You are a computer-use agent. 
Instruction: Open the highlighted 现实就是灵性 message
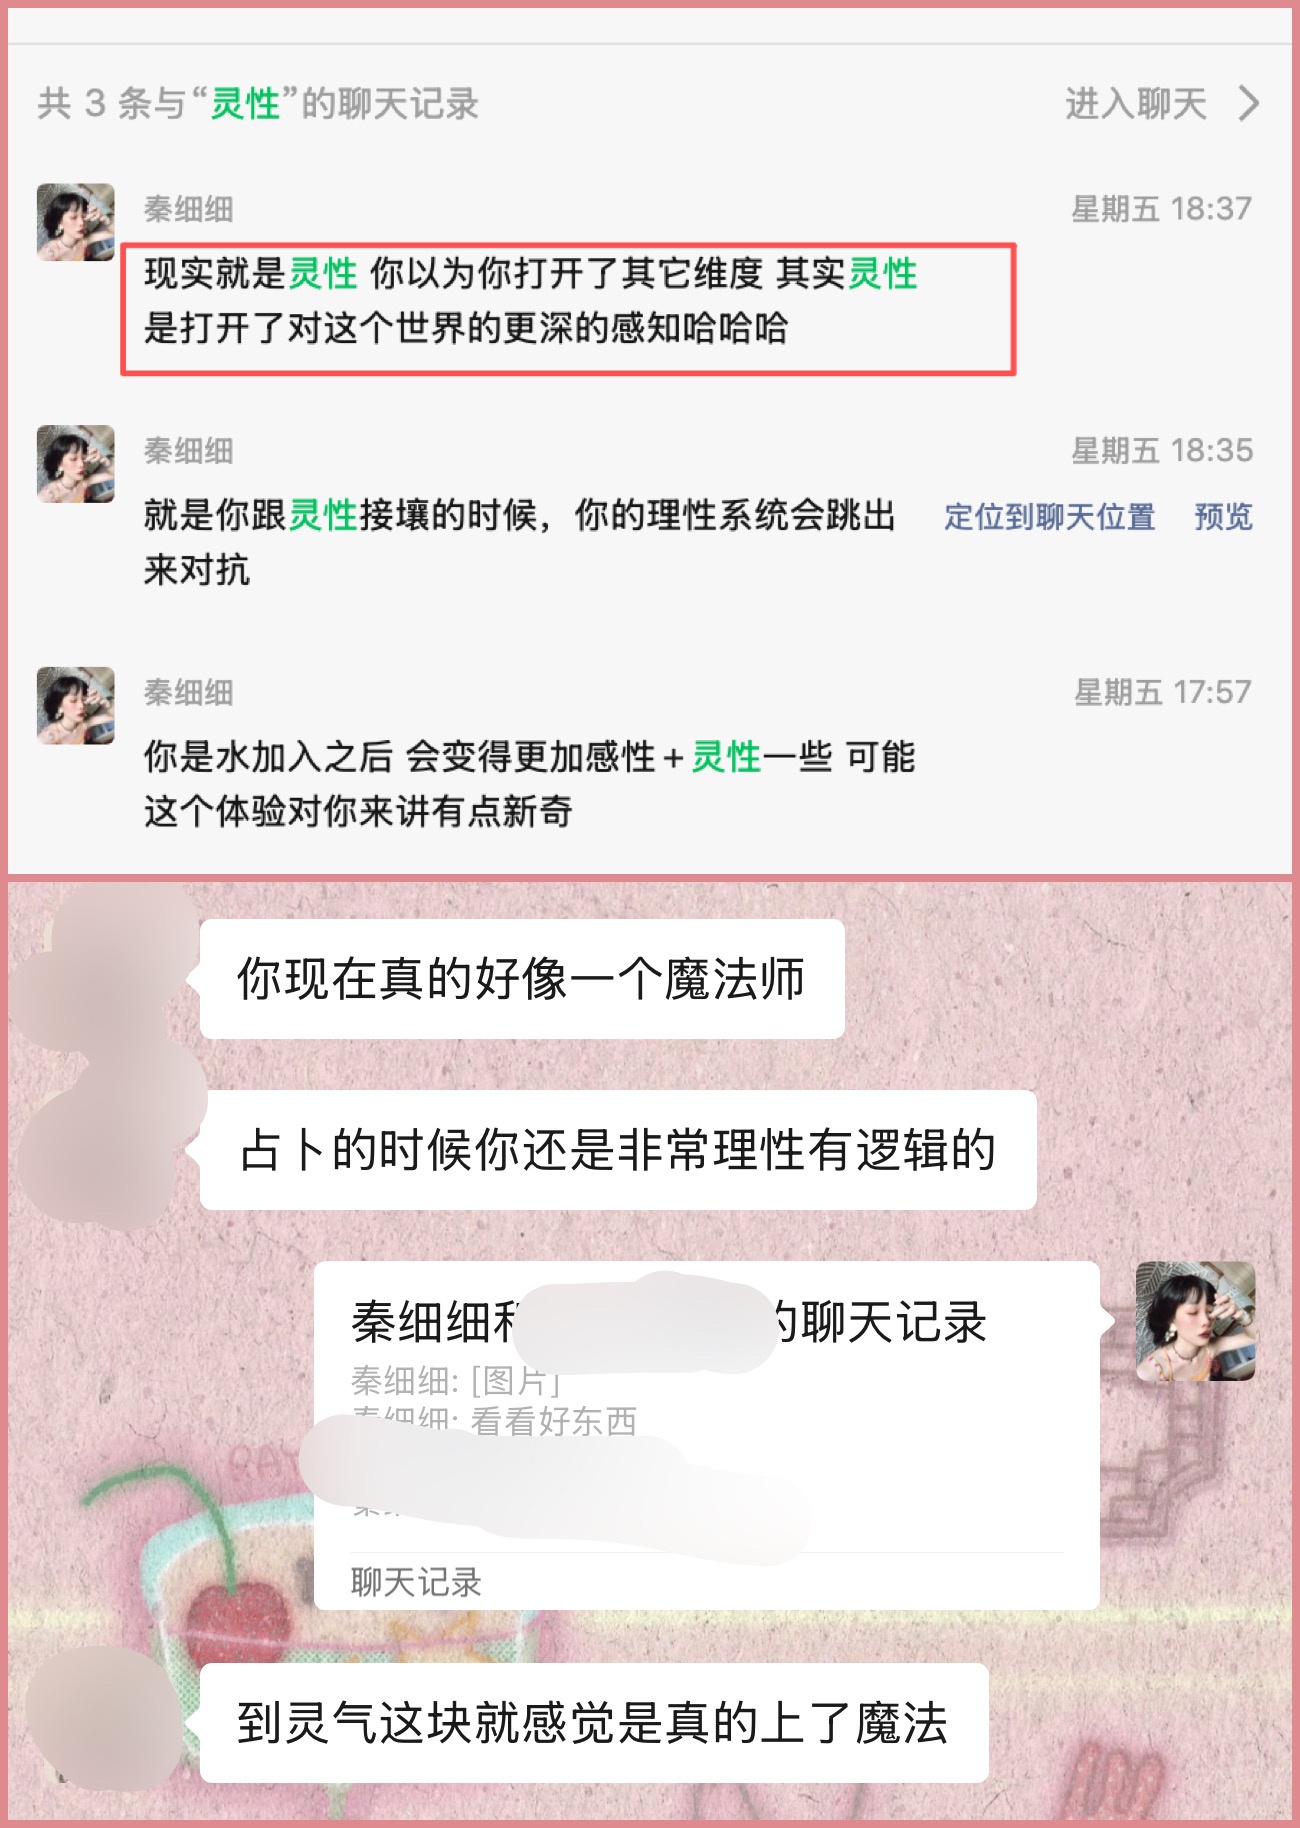[x=568, y=309]
